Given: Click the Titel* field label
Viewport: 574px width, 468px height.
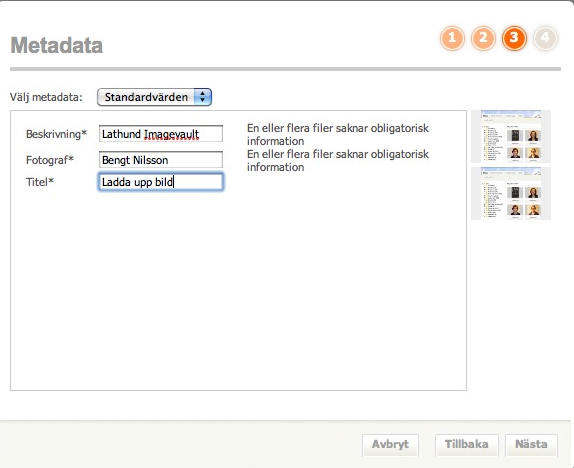Looking at the screenshot, I should pyautogui.click(x=40, y=182).
